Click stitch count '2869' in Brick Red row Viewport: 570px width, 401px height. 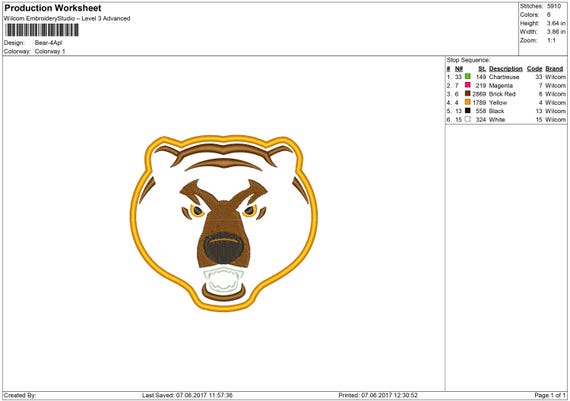tap(479, 94)
